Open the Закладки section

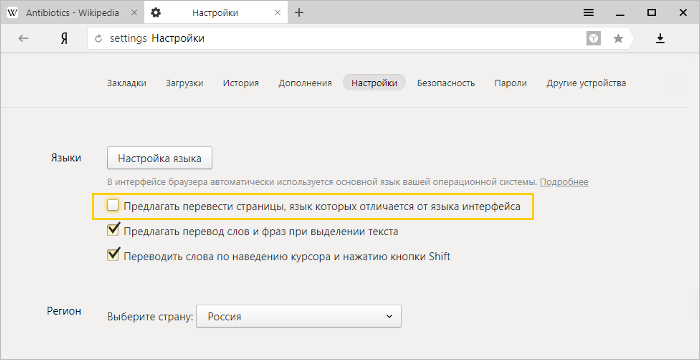(x=127, y=83)
